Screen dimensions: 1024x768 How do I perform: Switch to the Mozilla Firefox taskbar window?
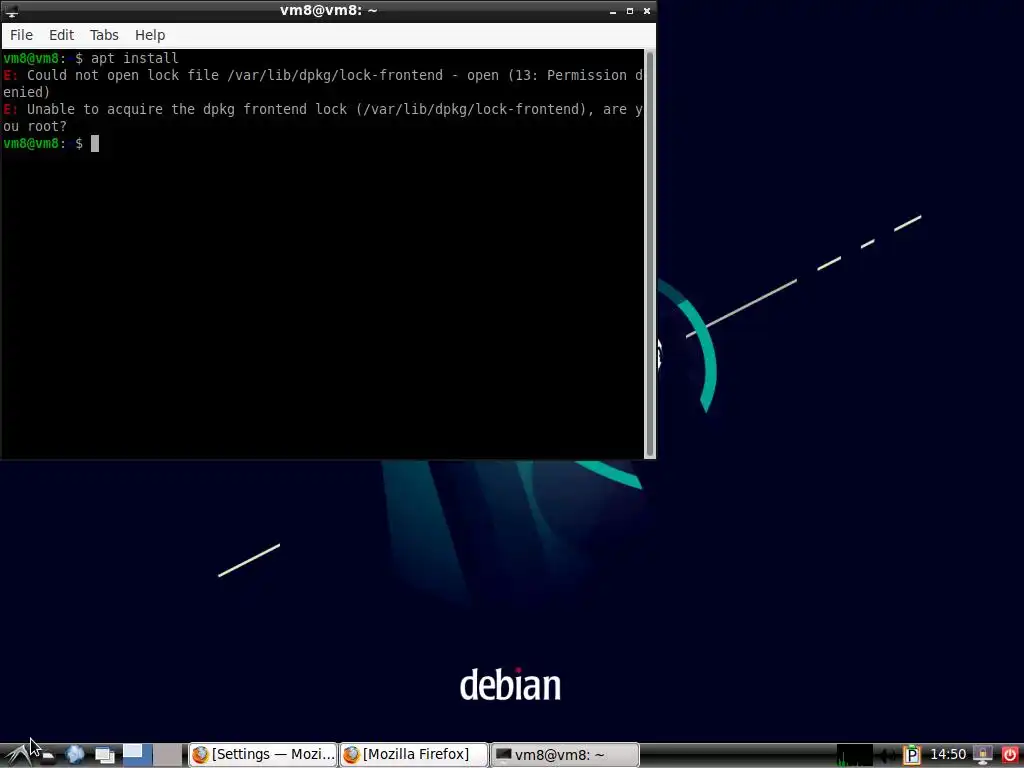click(414, 755)
